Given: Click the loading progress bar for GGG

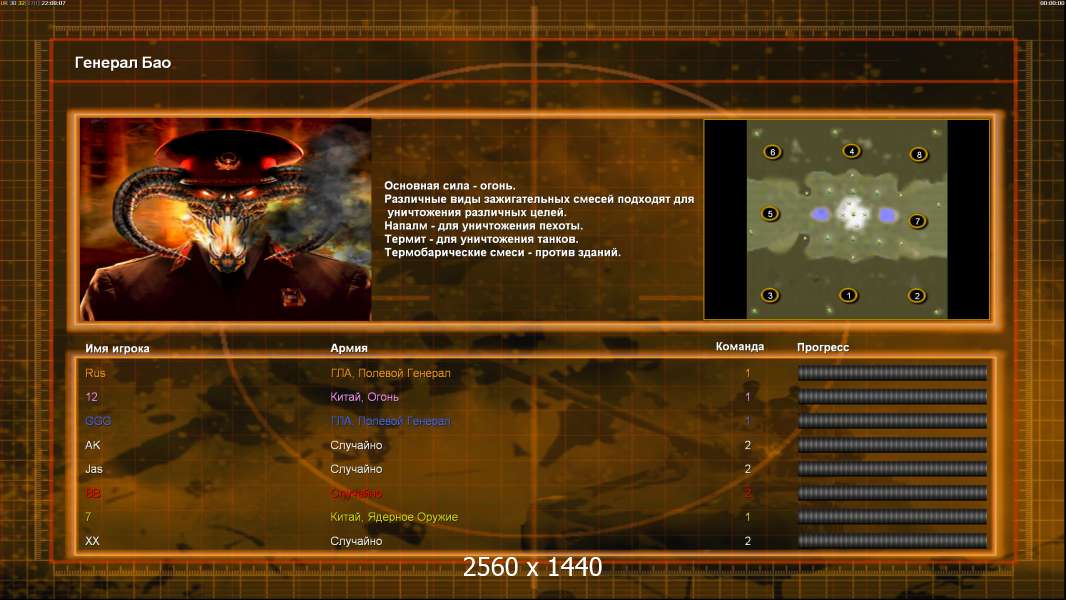Looking at the screenshot, I should [892, 421].
